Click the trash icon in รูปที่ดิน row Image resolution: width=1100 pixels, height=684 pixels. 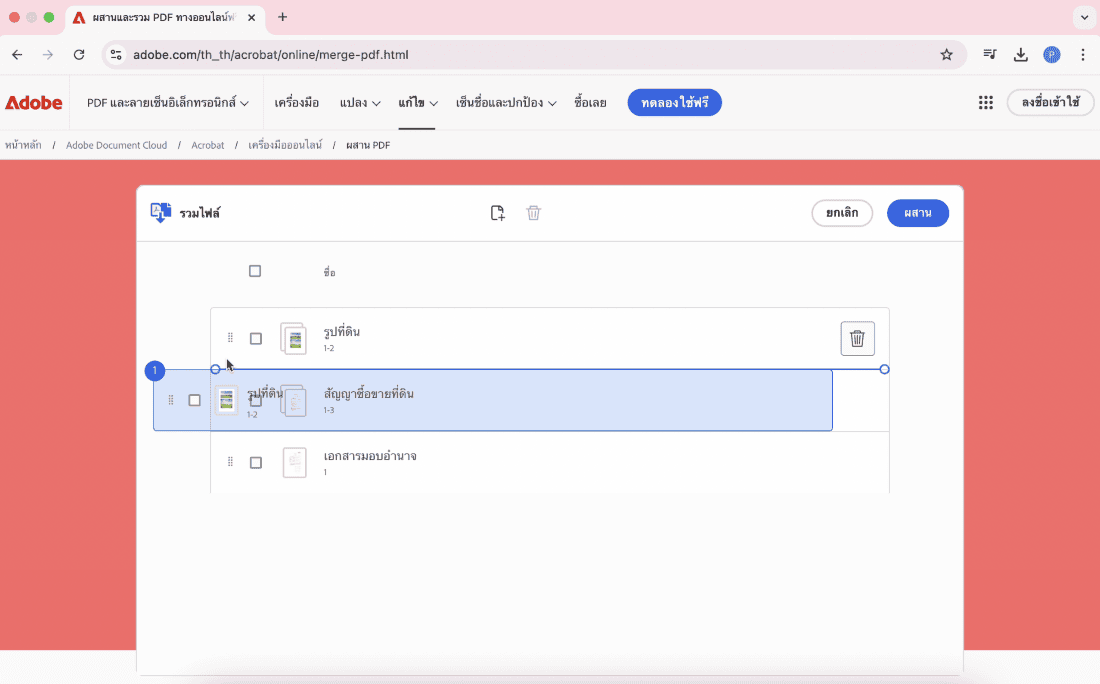pyautogui.click(x=857, y=339)
